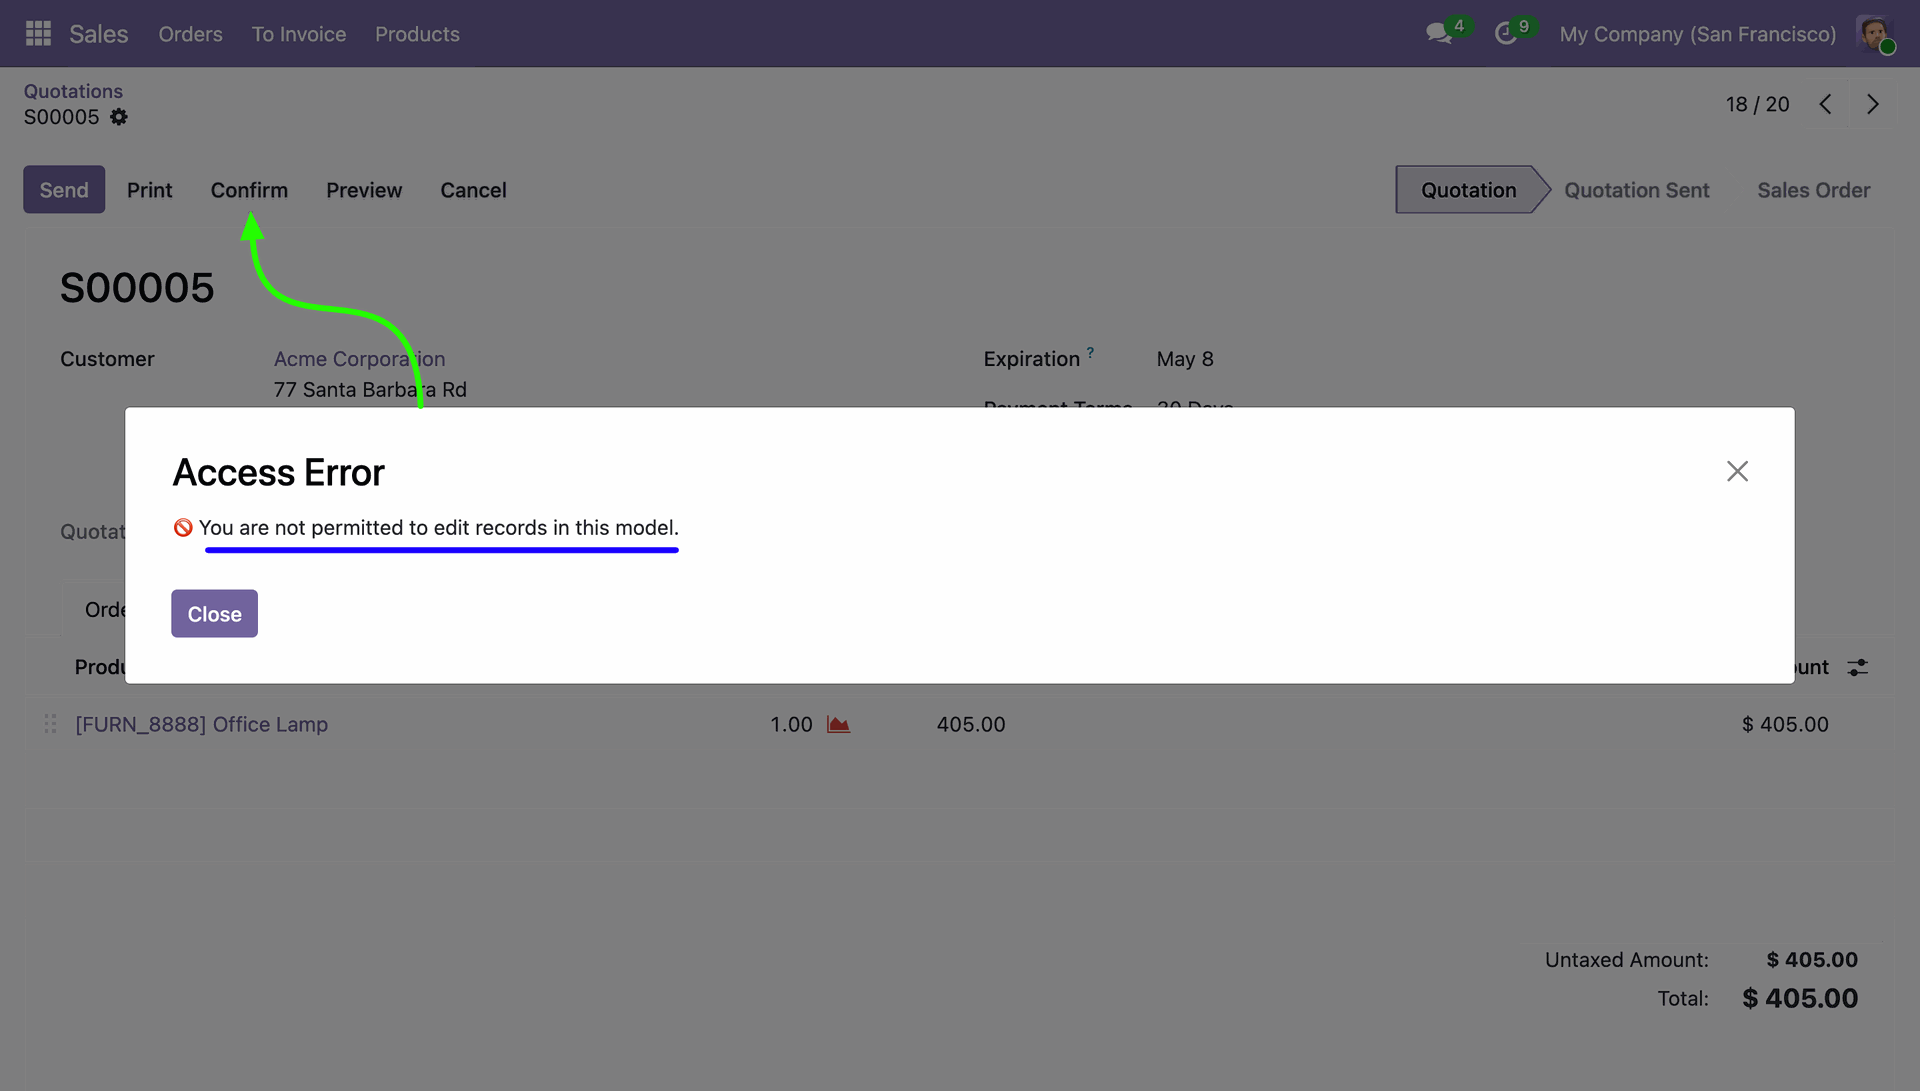Image resolution: width=1920 pixels, height=1091 pixels.
Task: Click the Cancel button
Action: (x=473, y=189)
